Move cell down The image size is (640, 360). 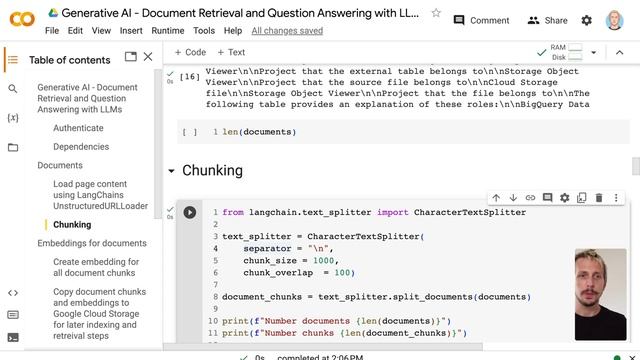(513, 198)
